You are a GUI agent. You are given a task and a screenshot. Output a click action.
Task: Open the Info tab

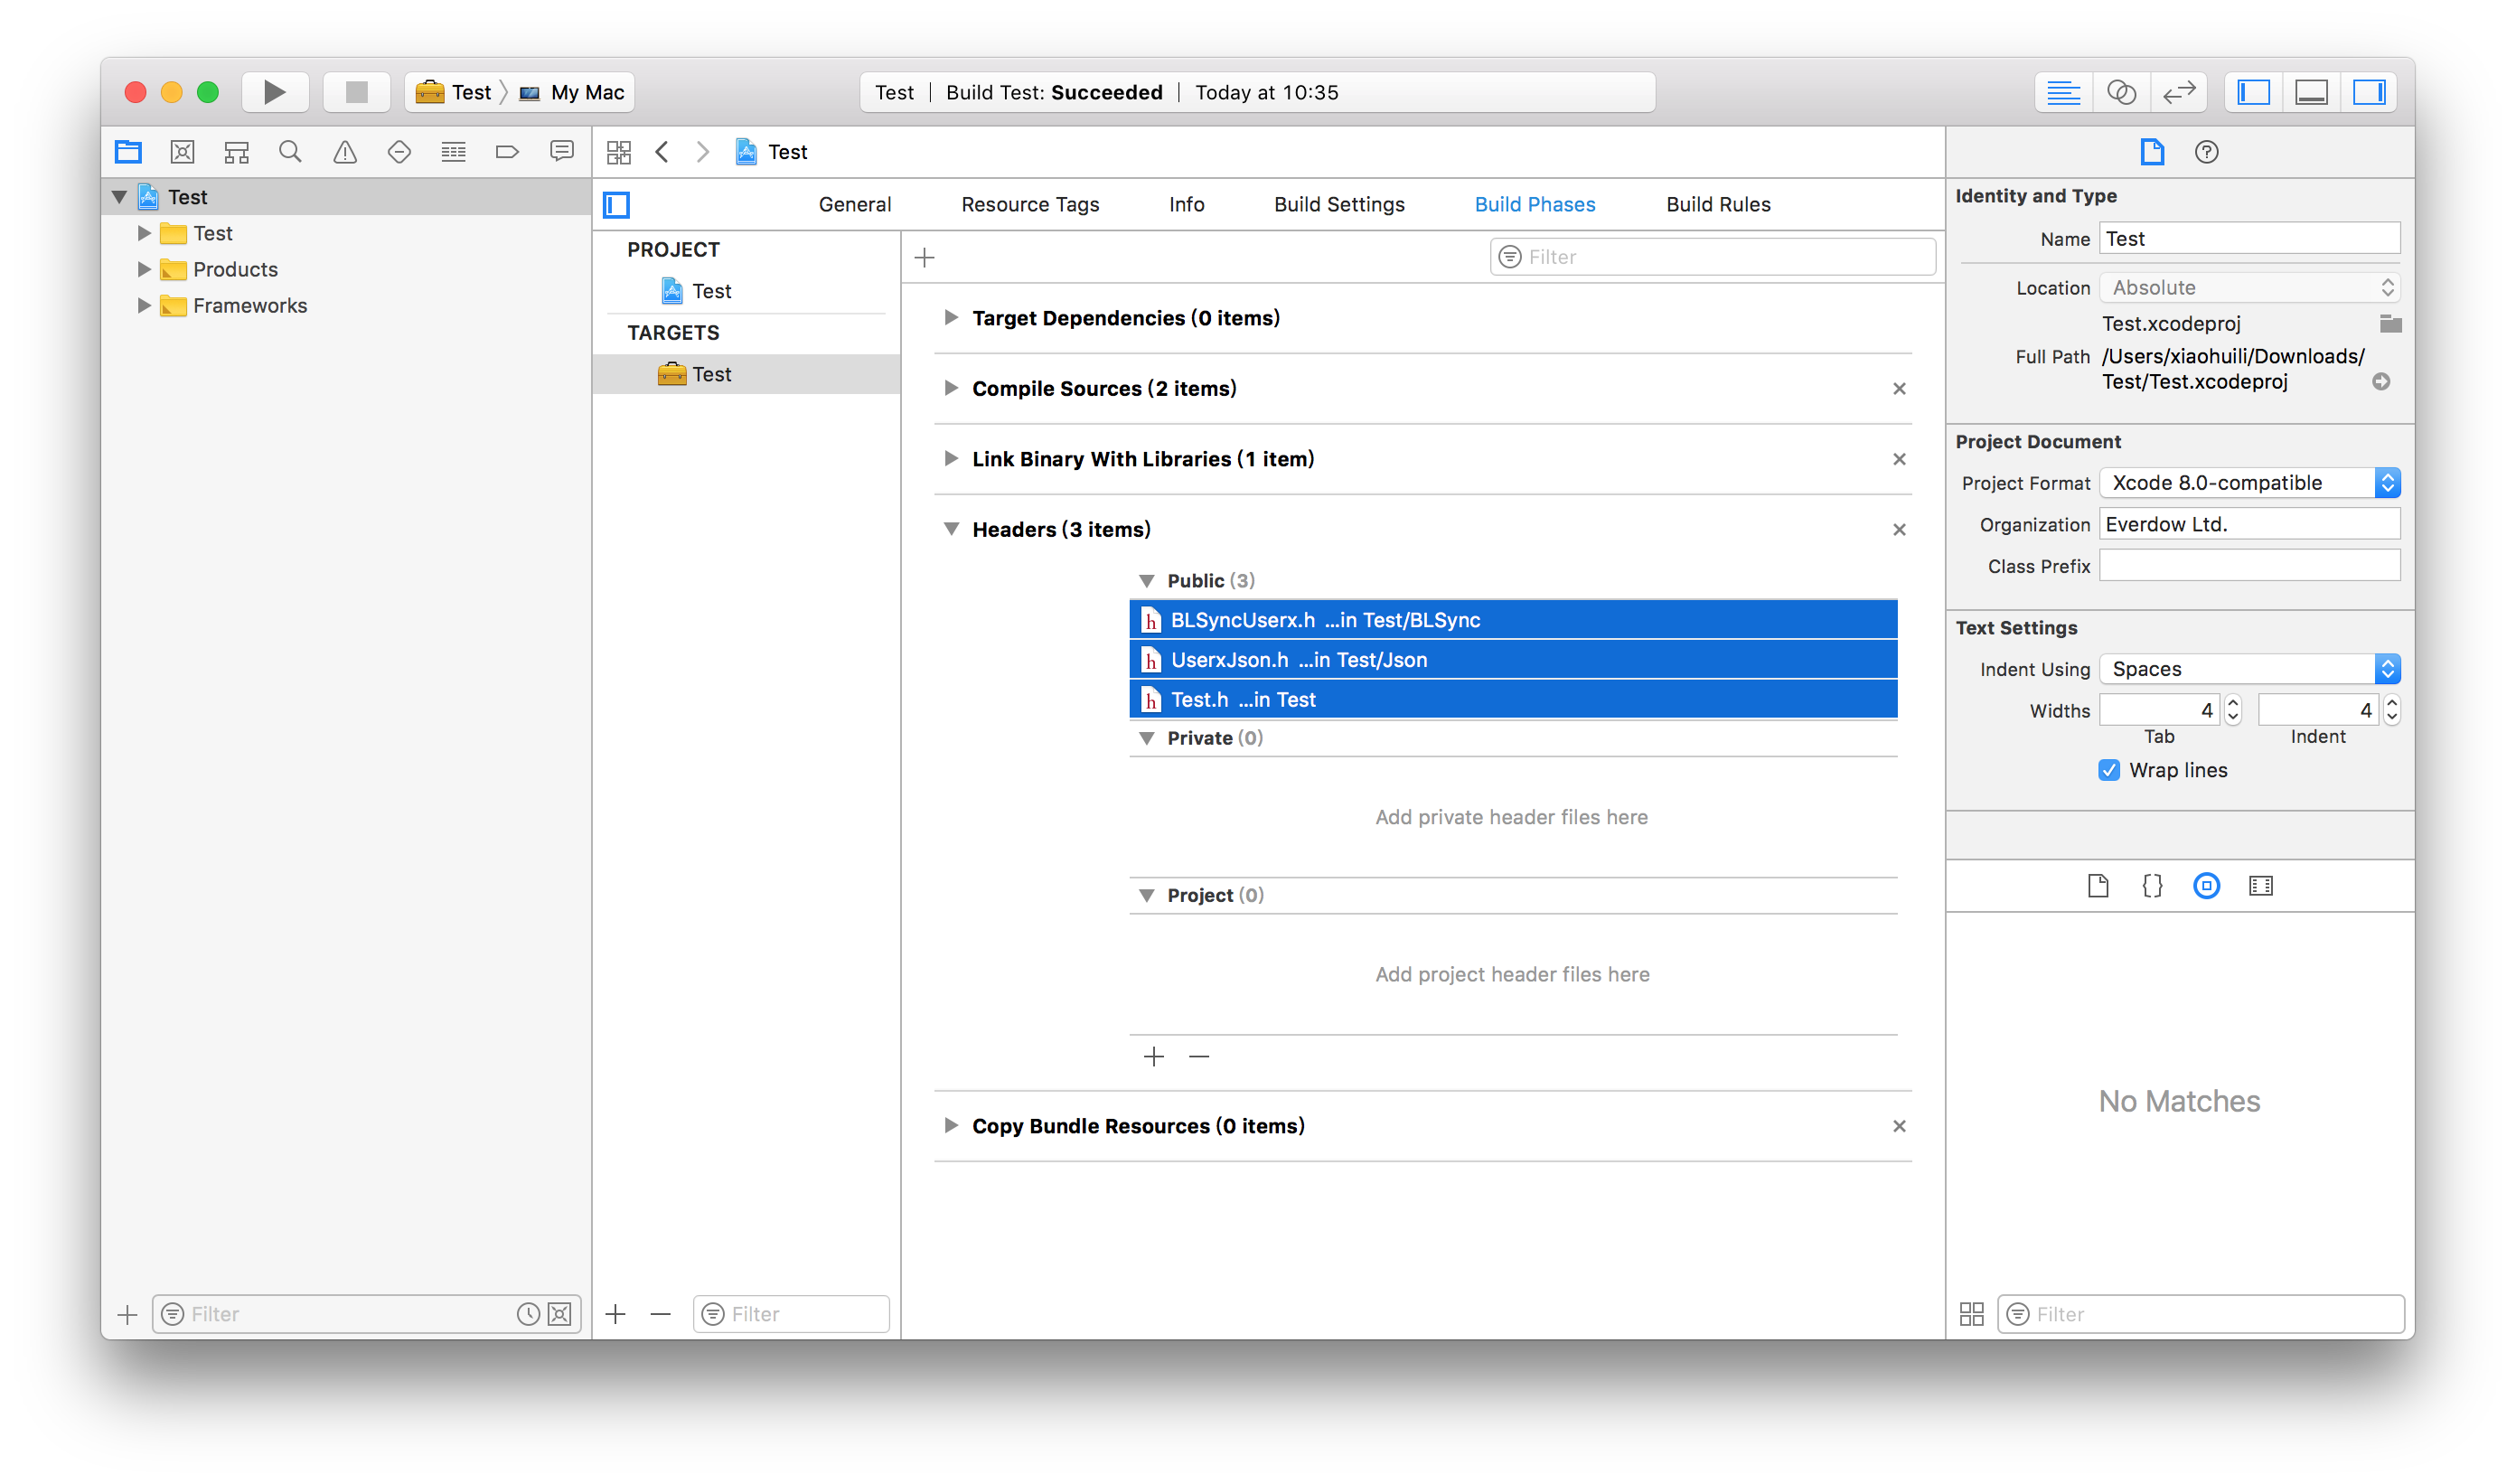1187,205
